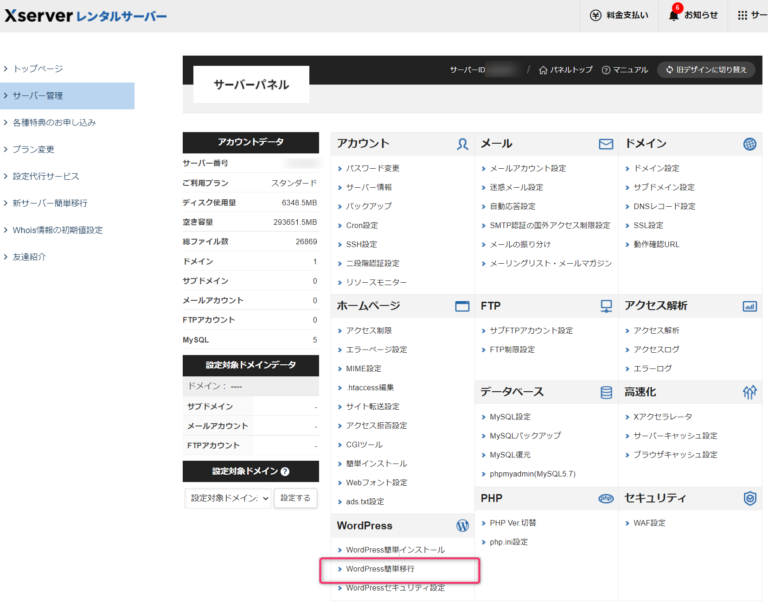Open Whois情報の初期値設定 in sidebar
This screenshot has width=768, height=616.
58,230
